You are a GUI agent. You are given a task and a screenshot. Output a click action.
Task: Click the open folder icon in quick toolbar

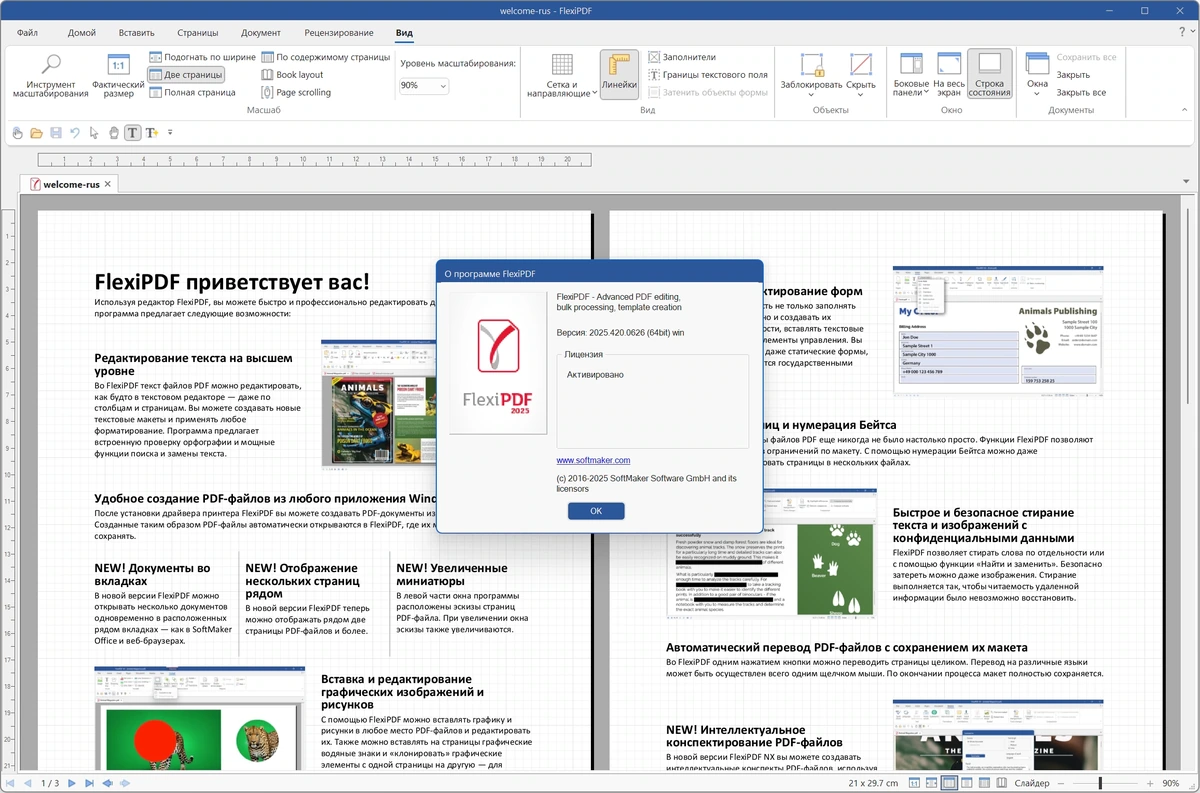36,133
